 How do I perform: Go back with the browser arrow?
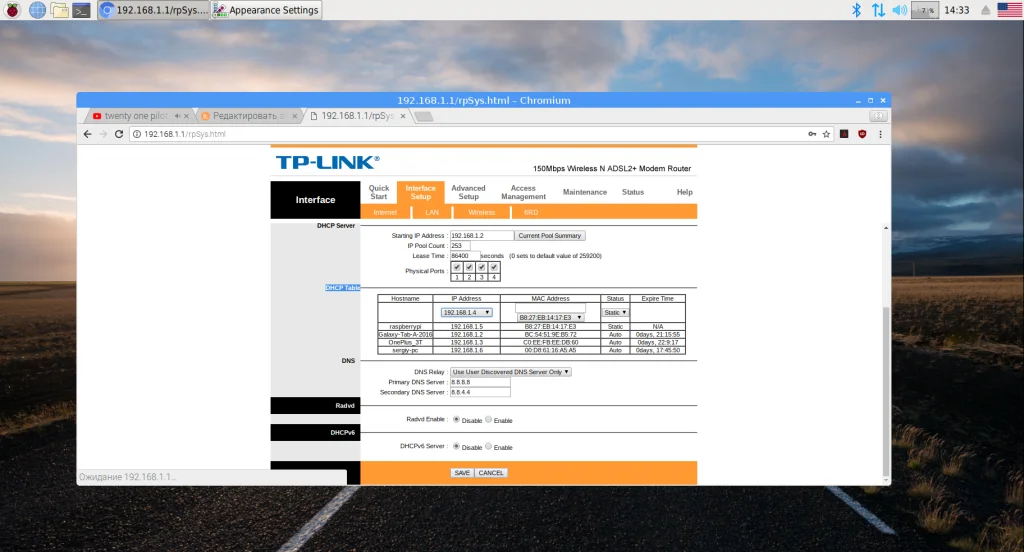coord(88,134)
